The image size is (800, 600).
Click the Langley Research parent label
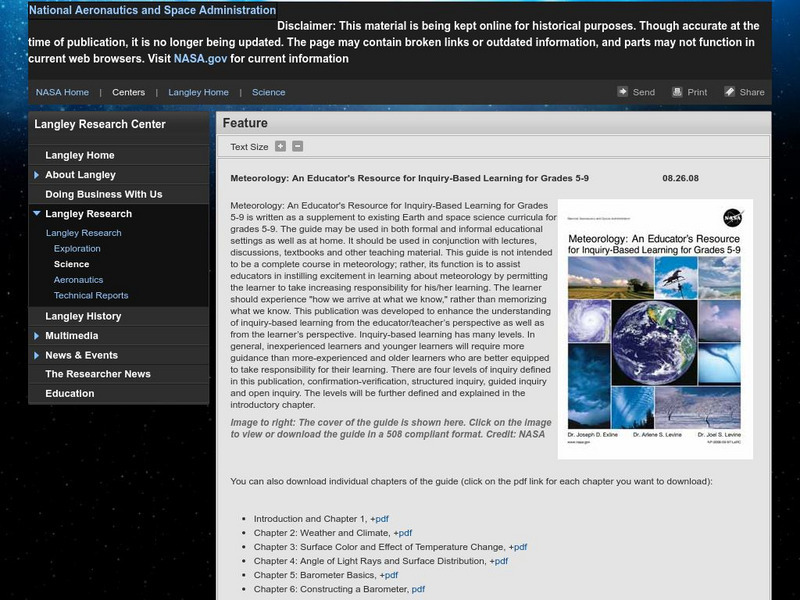point(89,214)
